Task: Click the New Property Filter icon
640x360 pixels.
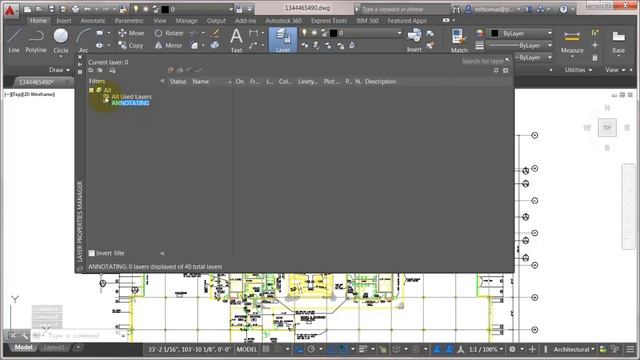Action: pyautogui.click(x=91, y=70)
